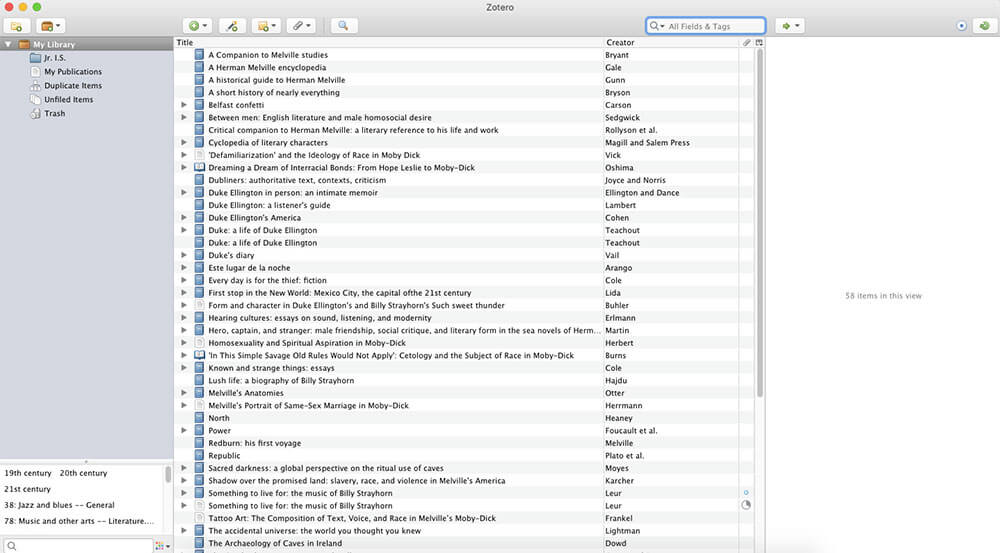This screenshot has width=1000, height=553.
Task: Click the sync status circle icon
Action: coord(961,26)
